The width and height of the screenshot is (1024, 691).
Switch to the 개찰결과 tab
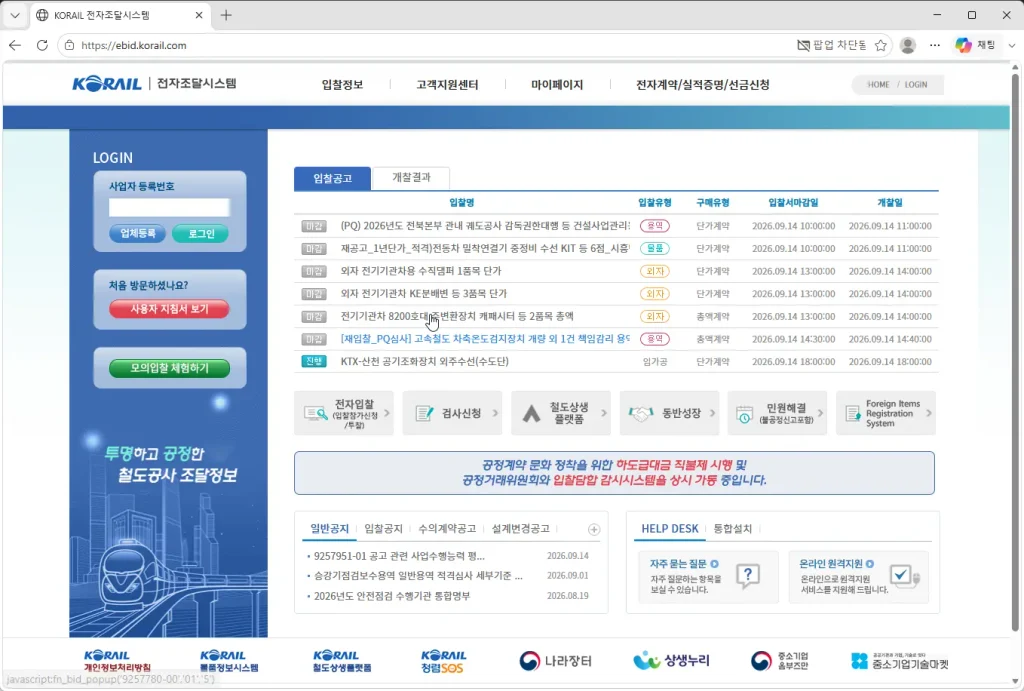(411, 178)
